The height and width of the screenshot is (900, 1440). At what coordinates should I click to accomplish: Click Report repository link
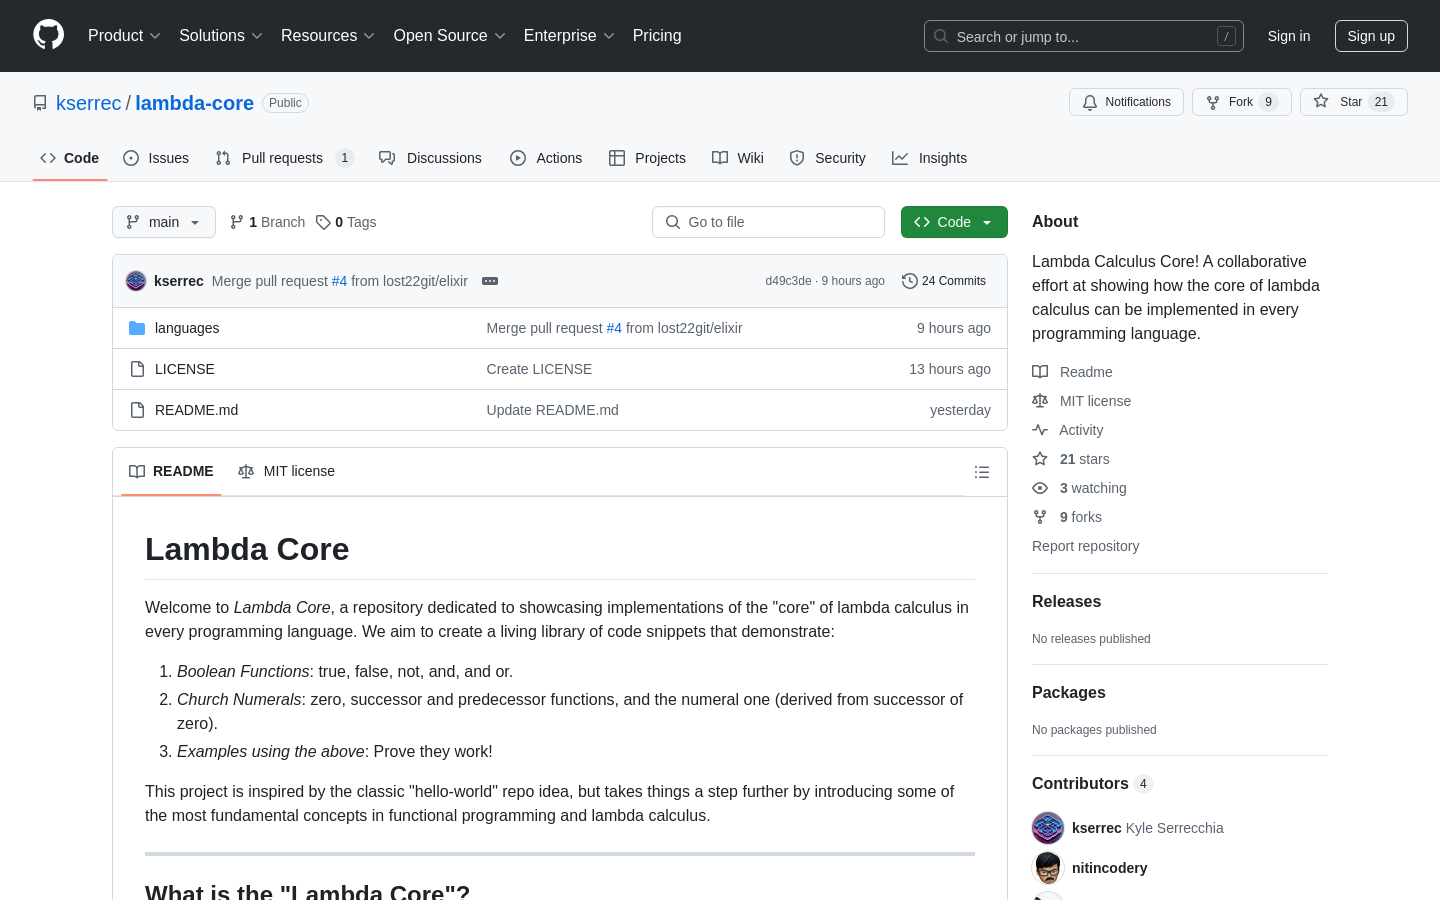click(x=1085, y=546)
